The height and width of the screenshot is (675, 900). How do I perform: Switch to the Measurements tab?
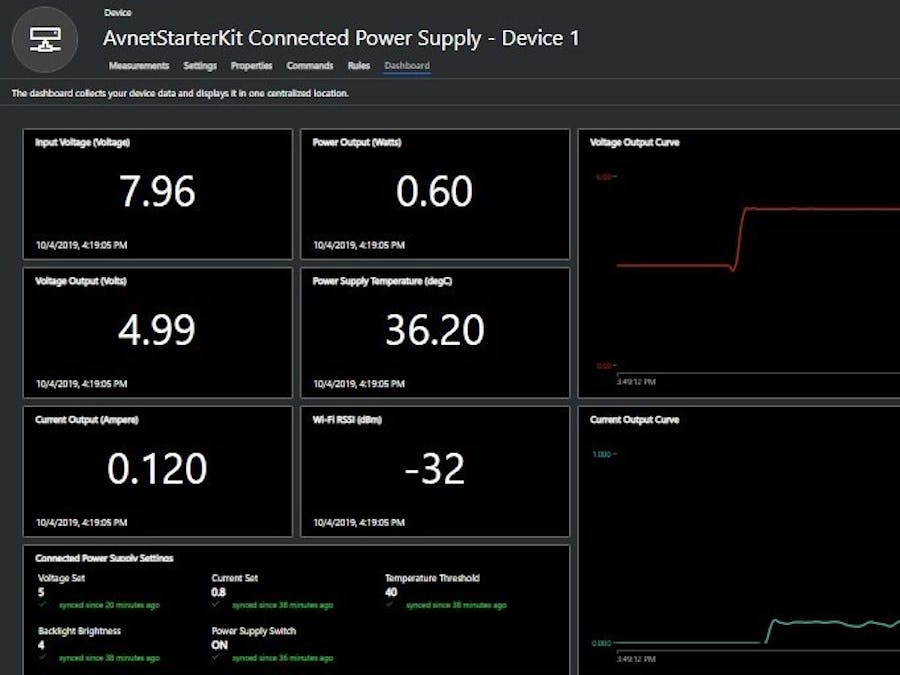click(x=138, y=65)
